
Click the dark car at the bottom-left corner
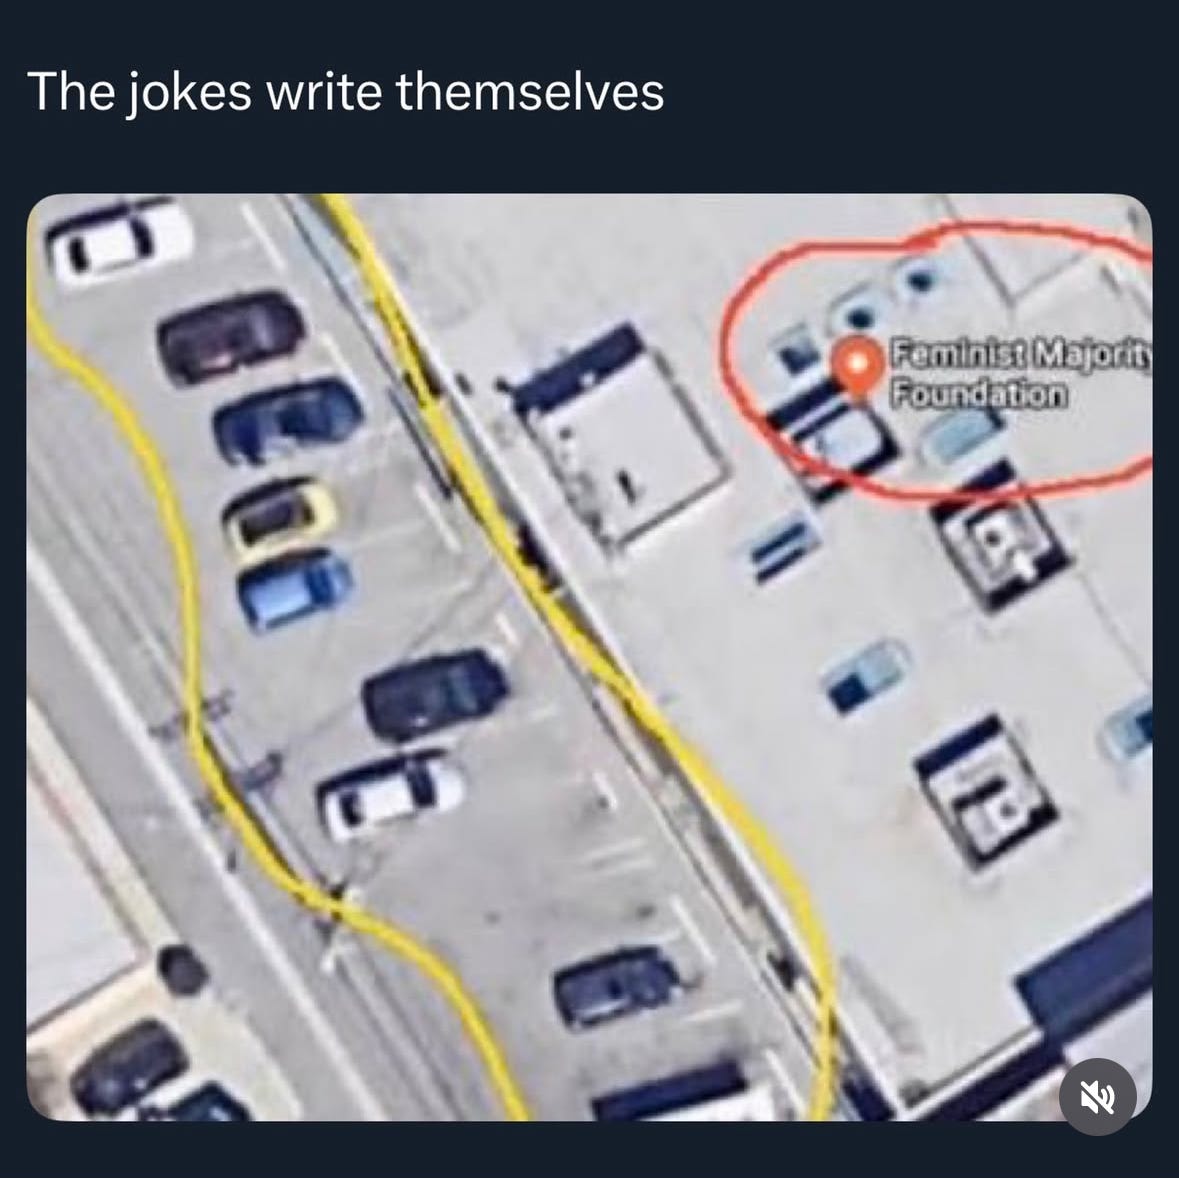129,1067
